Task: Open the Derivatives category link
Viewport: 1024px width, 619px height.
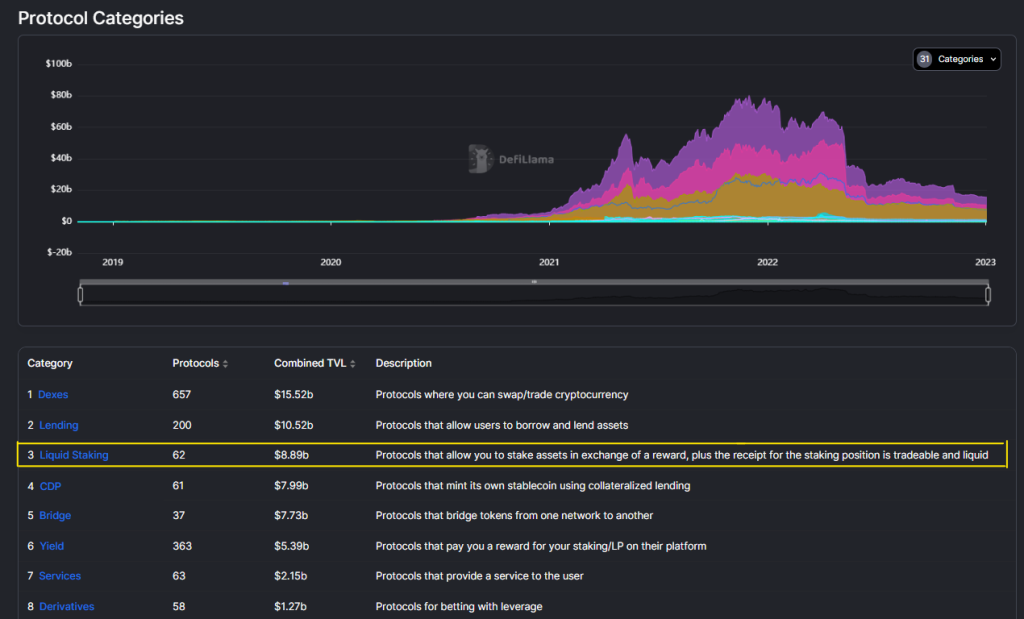Action: point(67,607)
